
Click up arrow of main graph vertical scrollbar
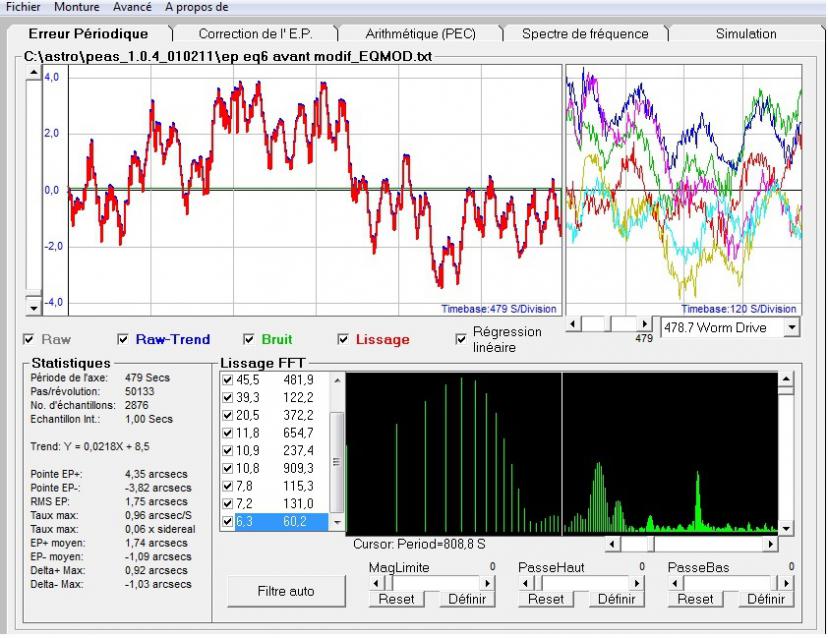click(34, 72)
